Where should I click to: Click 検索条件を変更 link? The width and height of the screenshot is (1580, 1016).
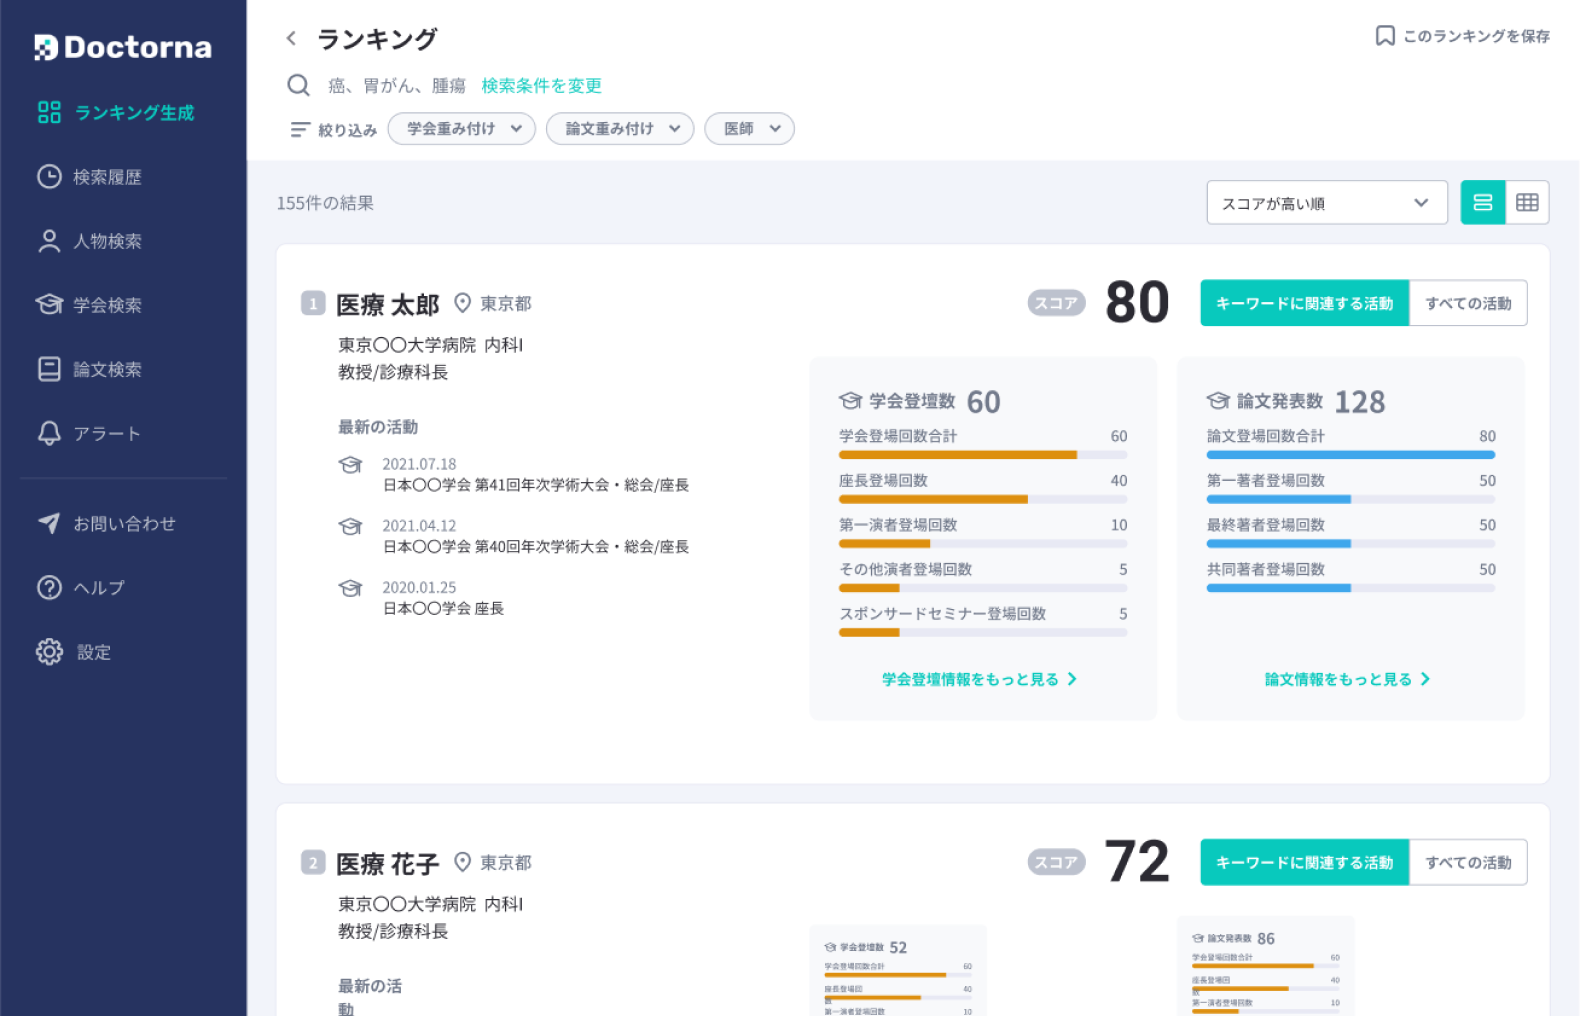(x=541, y=86)
